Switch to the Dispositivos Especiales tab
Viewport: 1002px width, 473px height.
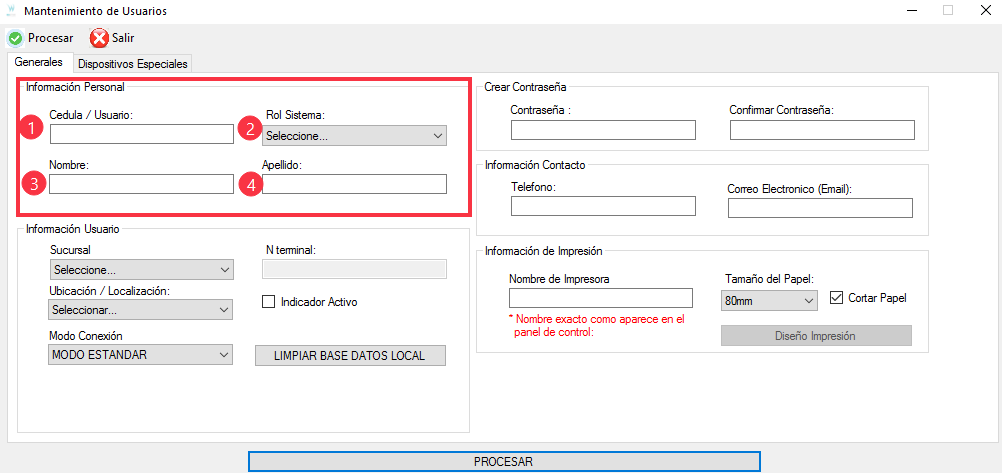tap(132, 63)
